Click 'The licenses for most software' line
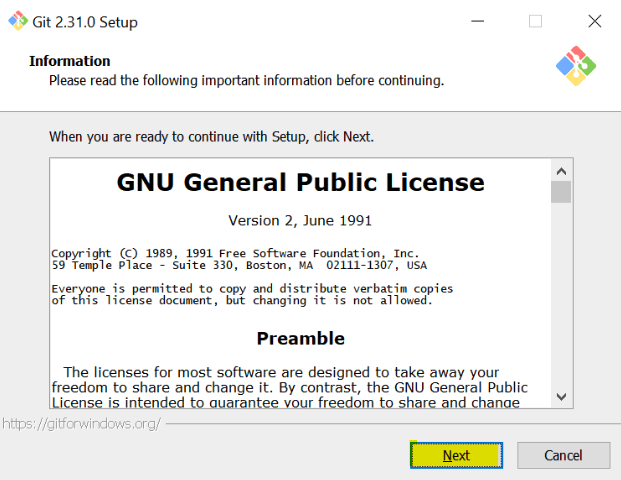 pyautogui.click(x=281, y=372)
